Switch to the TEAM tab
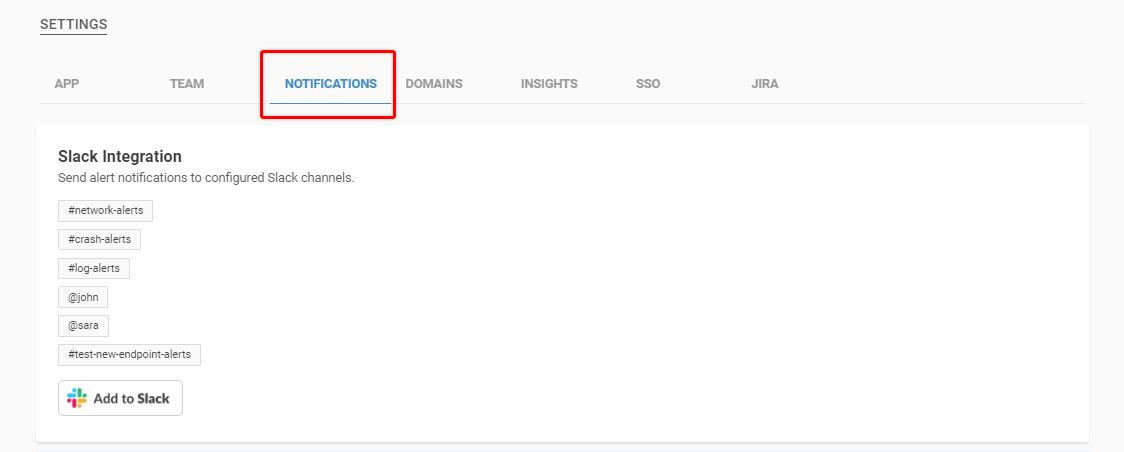Screen dimensions: 1124x452 click(x=187, y=84)
